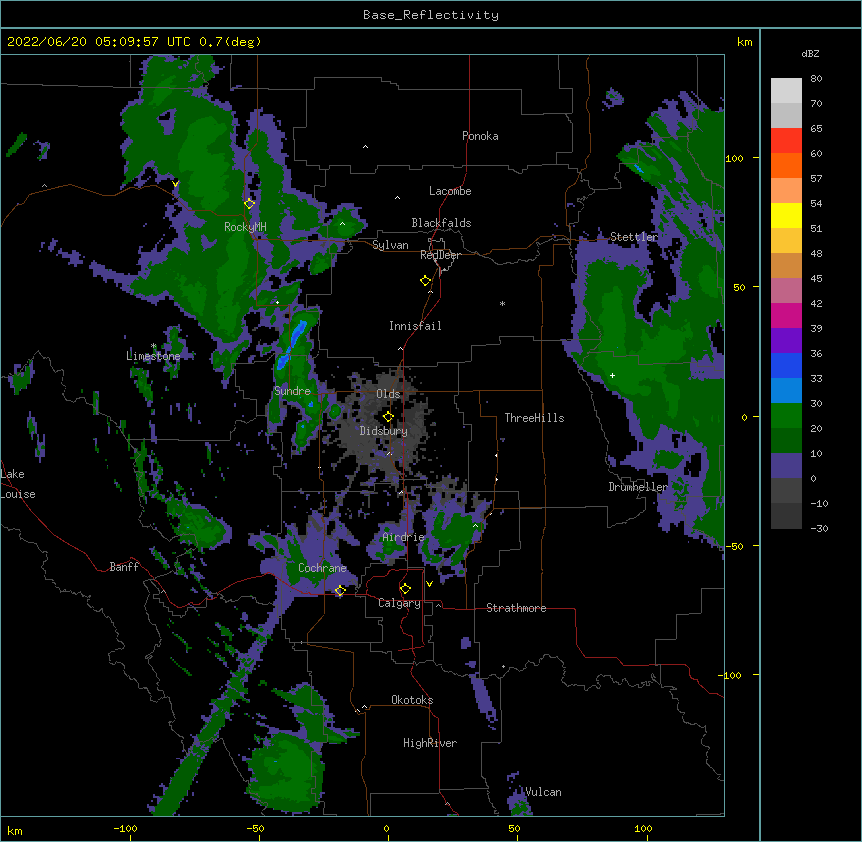The width and height of the screenshot is (862, 842).
Task: Click the blue high-reflectivity cell north of Sundre
Action: point(290,346)
